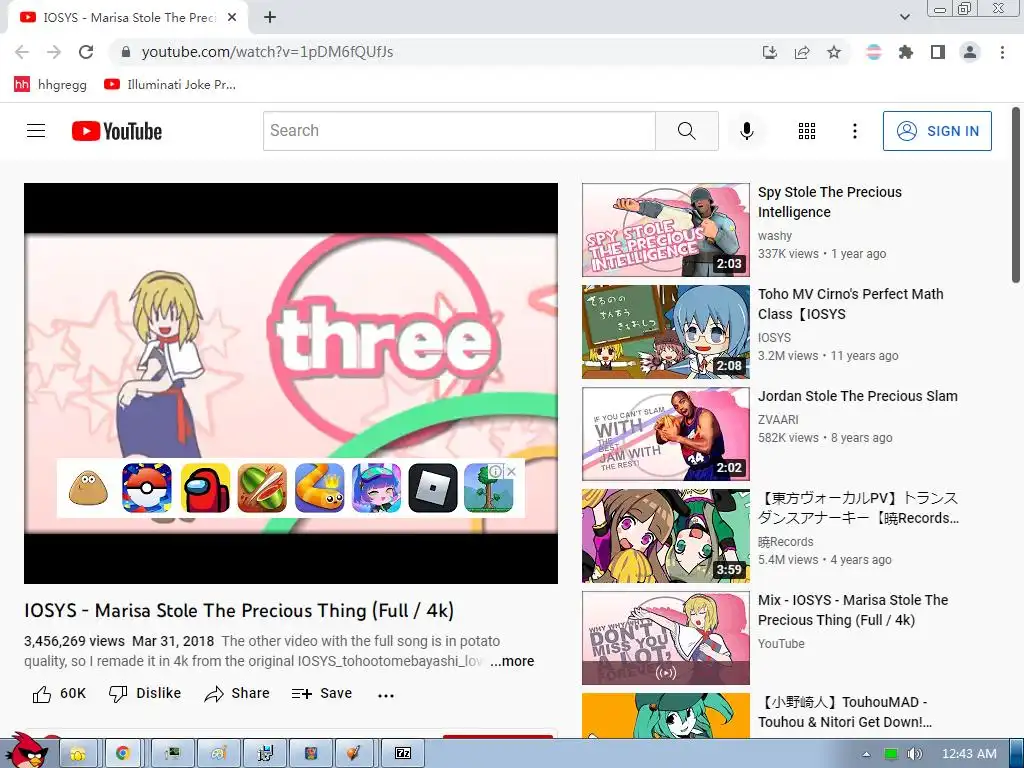Viewport: 1024px width, 768px height.
Task: Bookmark this page with star
Action: tap(834, 52)
